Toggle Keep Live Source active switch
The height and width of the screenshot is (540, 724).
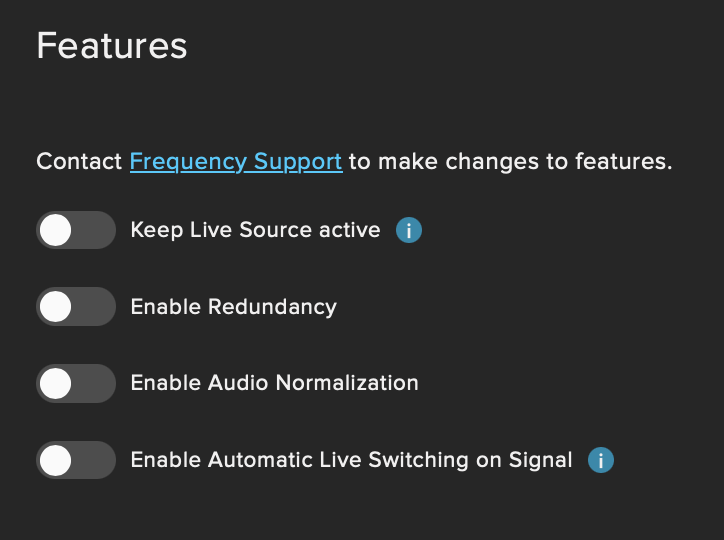point(76,230)
